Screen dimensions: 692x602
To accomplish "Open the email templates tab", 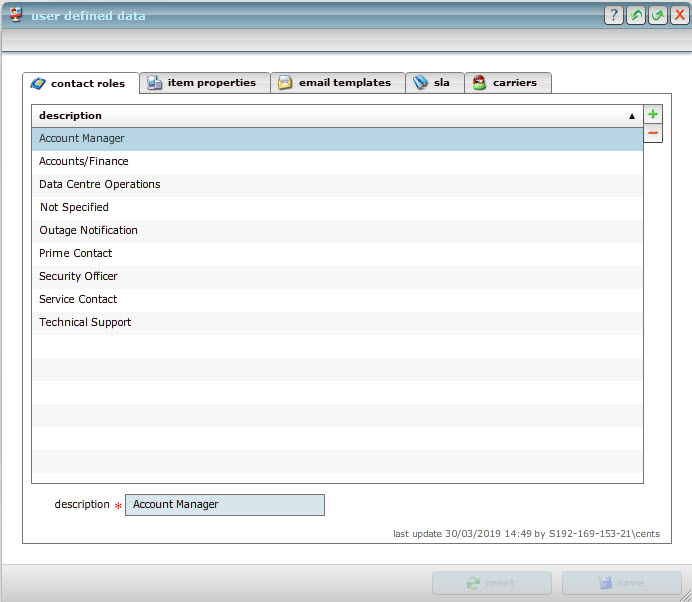I will coord(336,83).
